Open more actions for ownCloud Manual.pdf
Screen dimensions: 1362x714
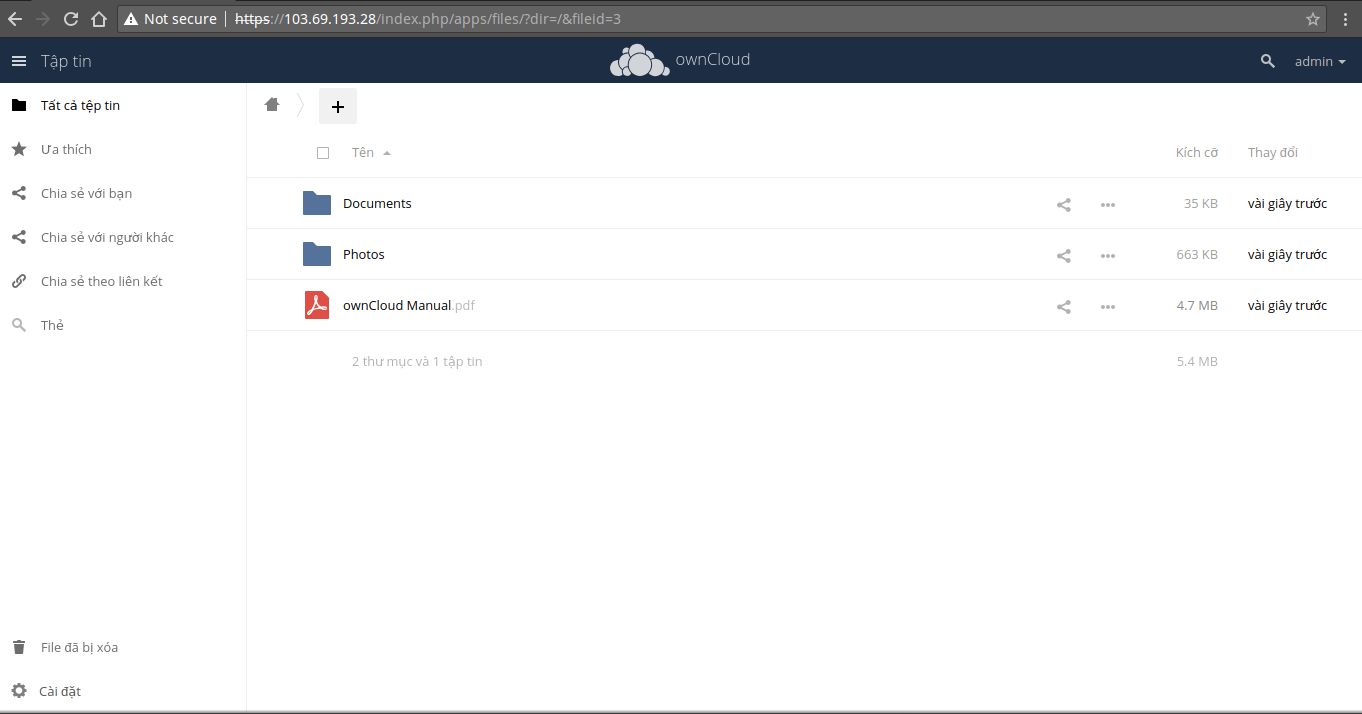(1108, 306)
